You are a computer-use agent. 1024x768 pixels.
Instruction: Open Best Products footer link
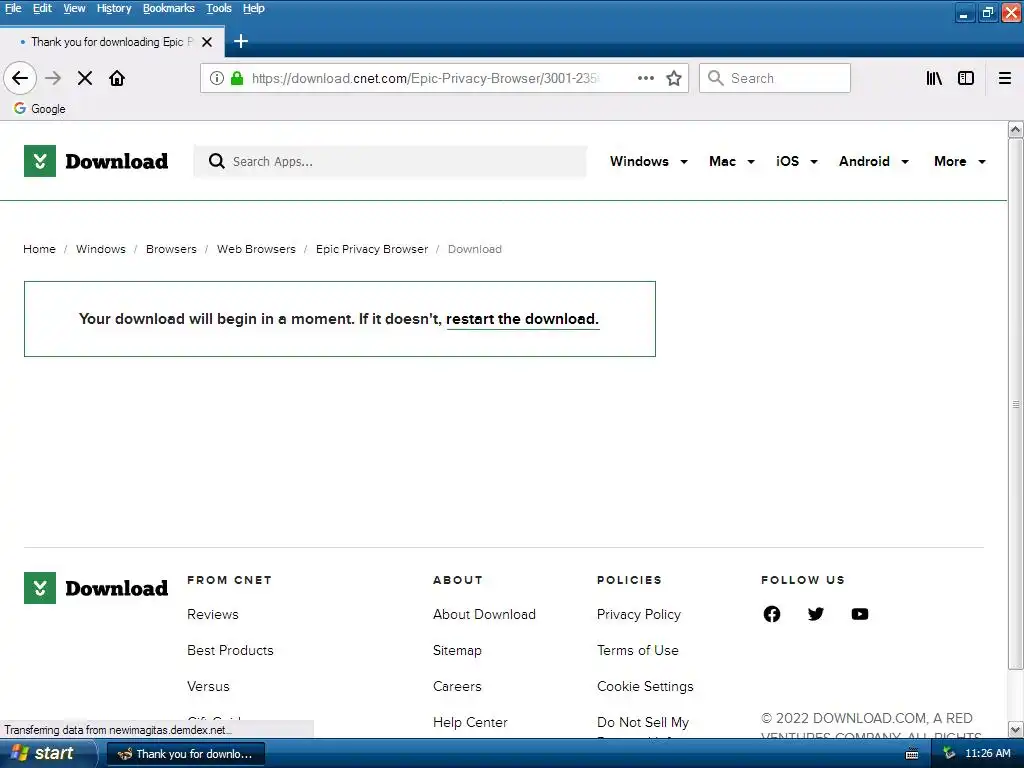[x=230, y=650]
